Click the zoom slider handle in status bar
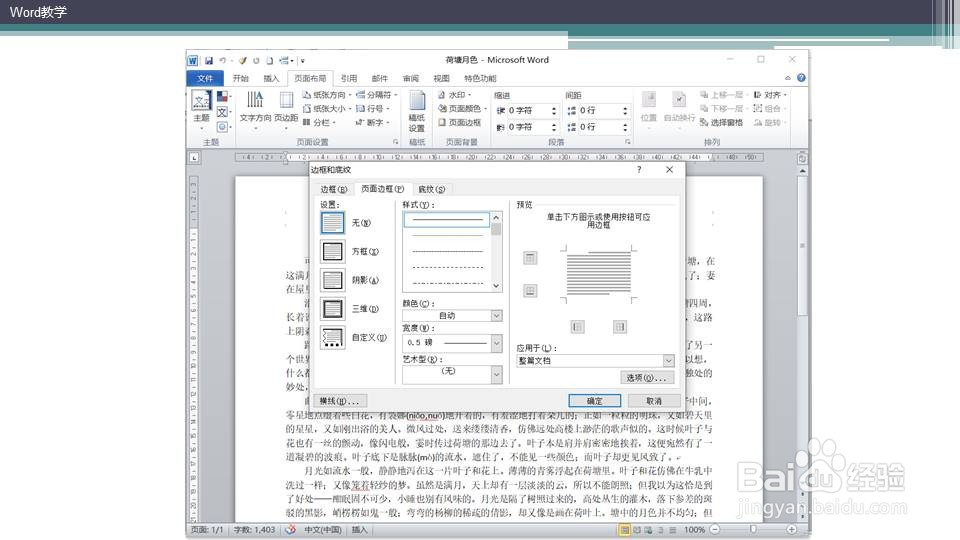 (753, 530)
